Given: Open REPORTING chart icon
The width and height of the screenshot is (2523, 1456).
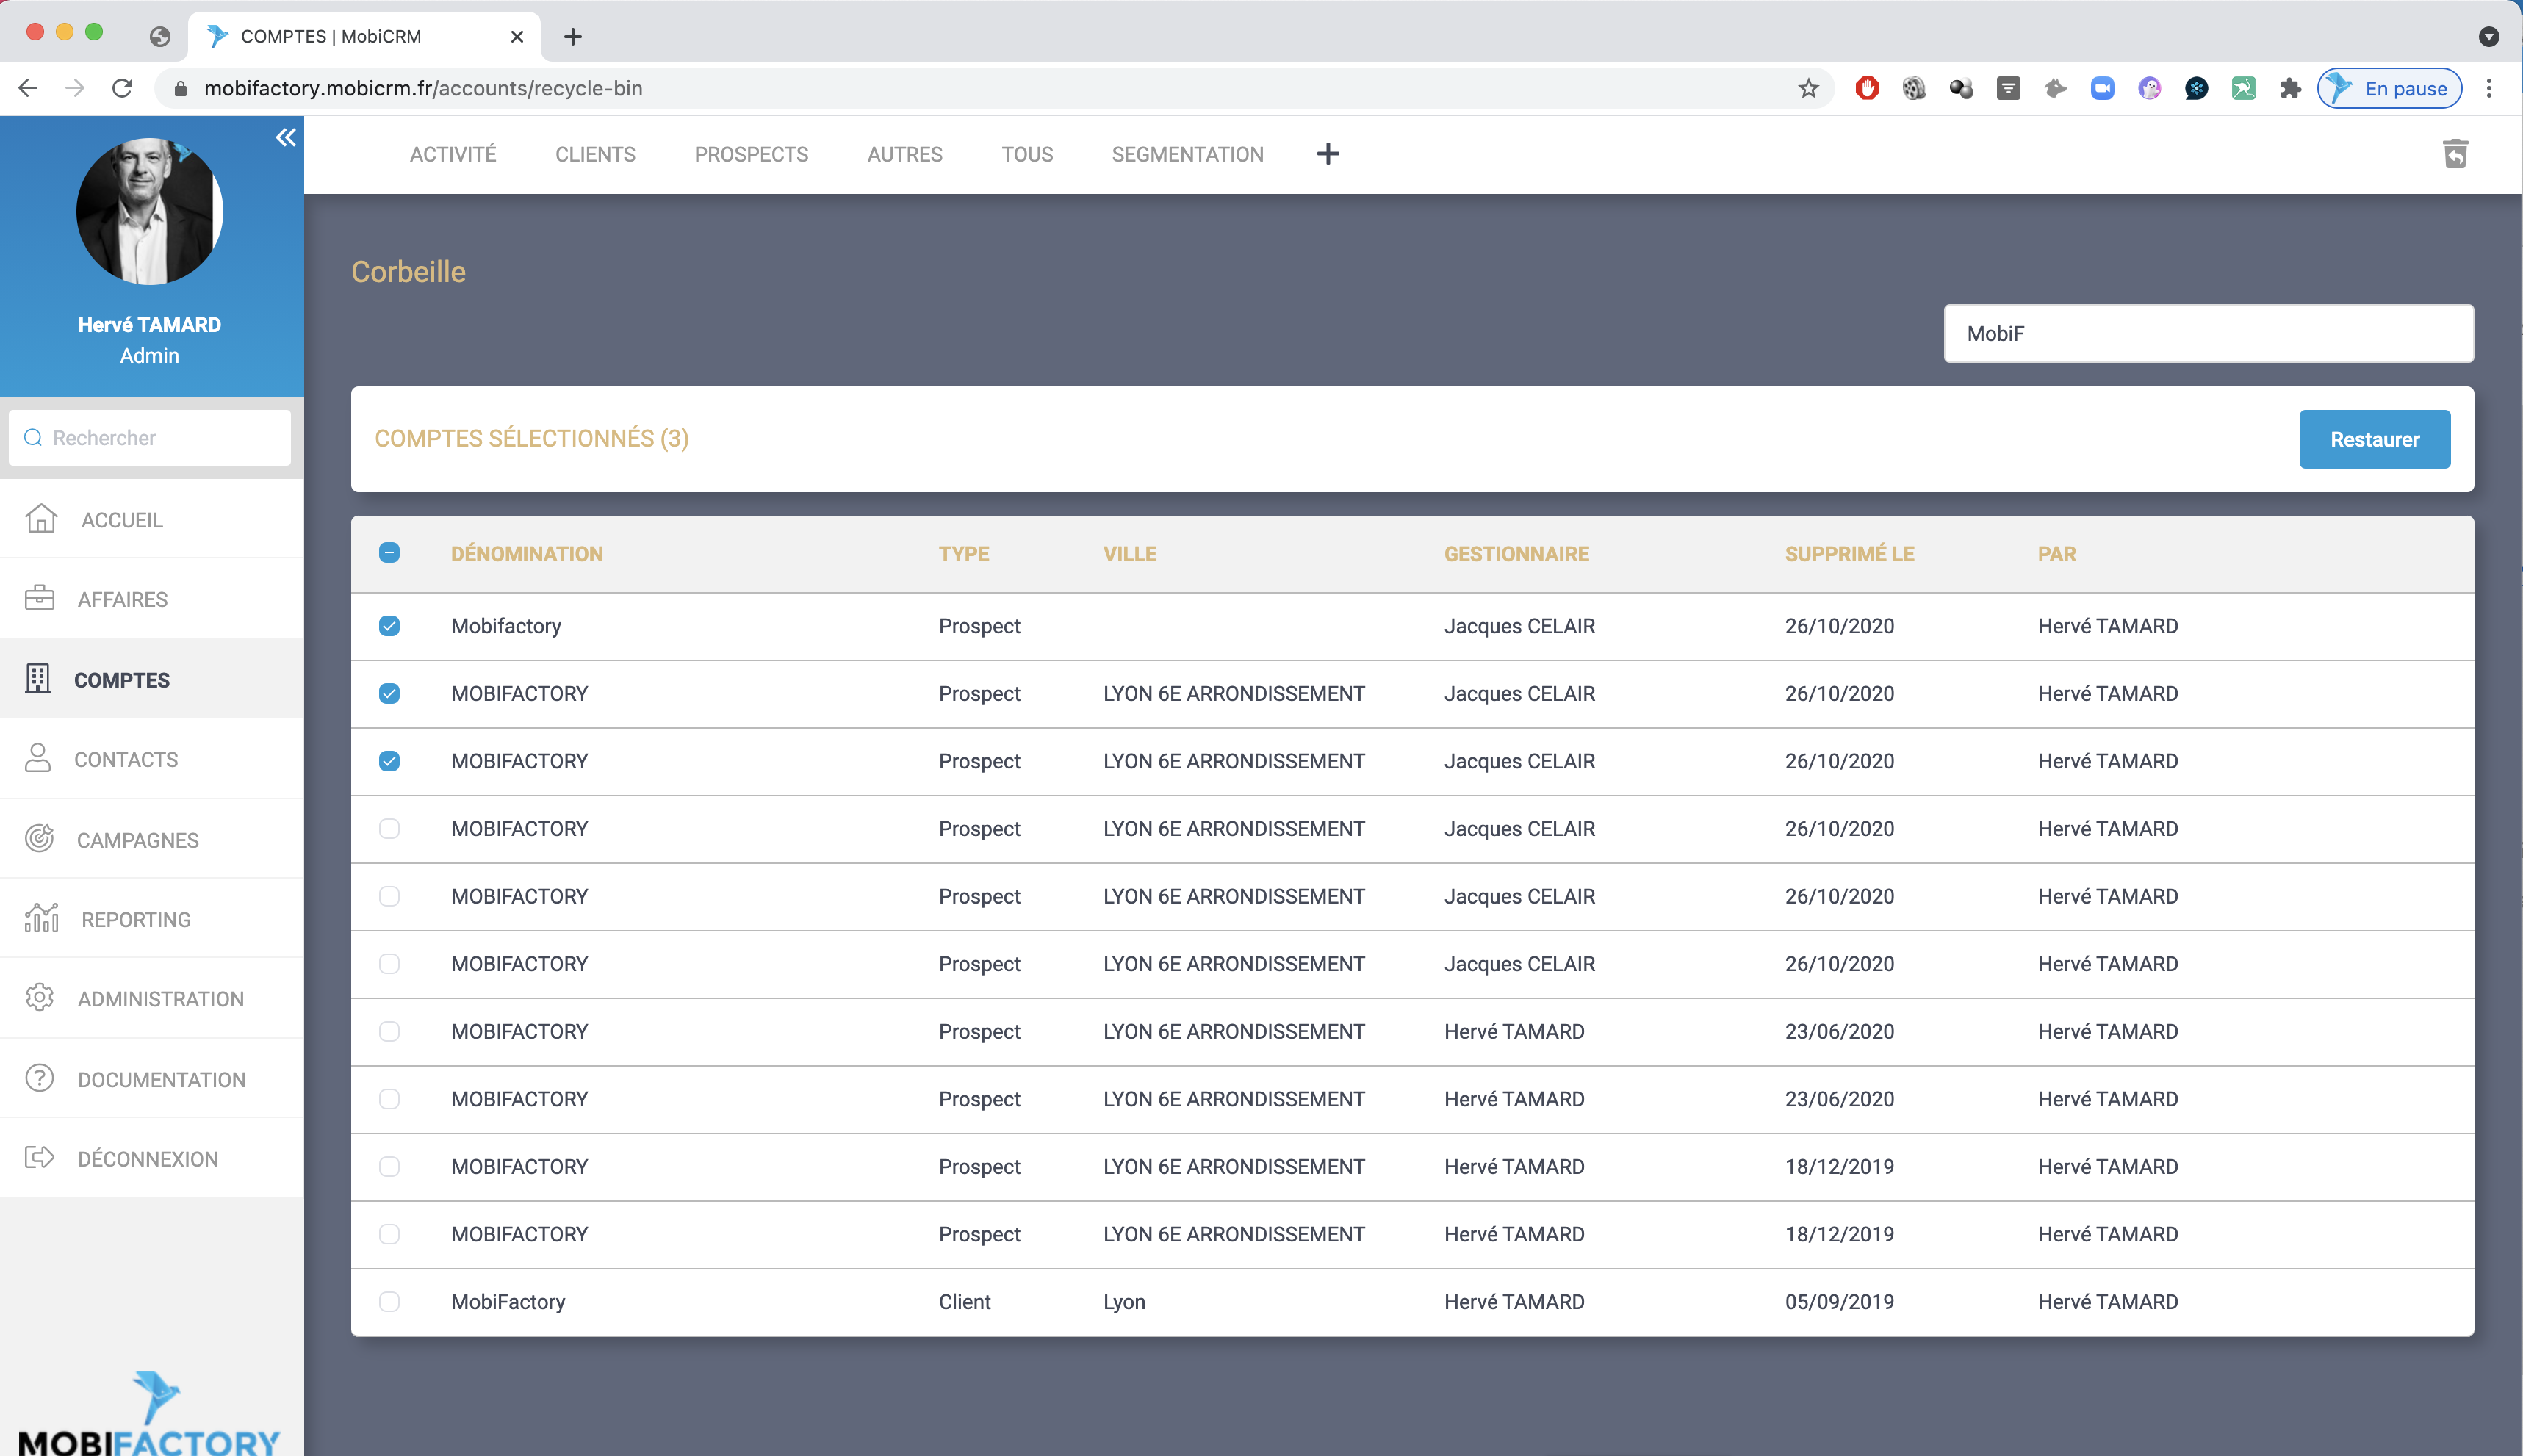Looking at the screenshot, I should 42,918.
